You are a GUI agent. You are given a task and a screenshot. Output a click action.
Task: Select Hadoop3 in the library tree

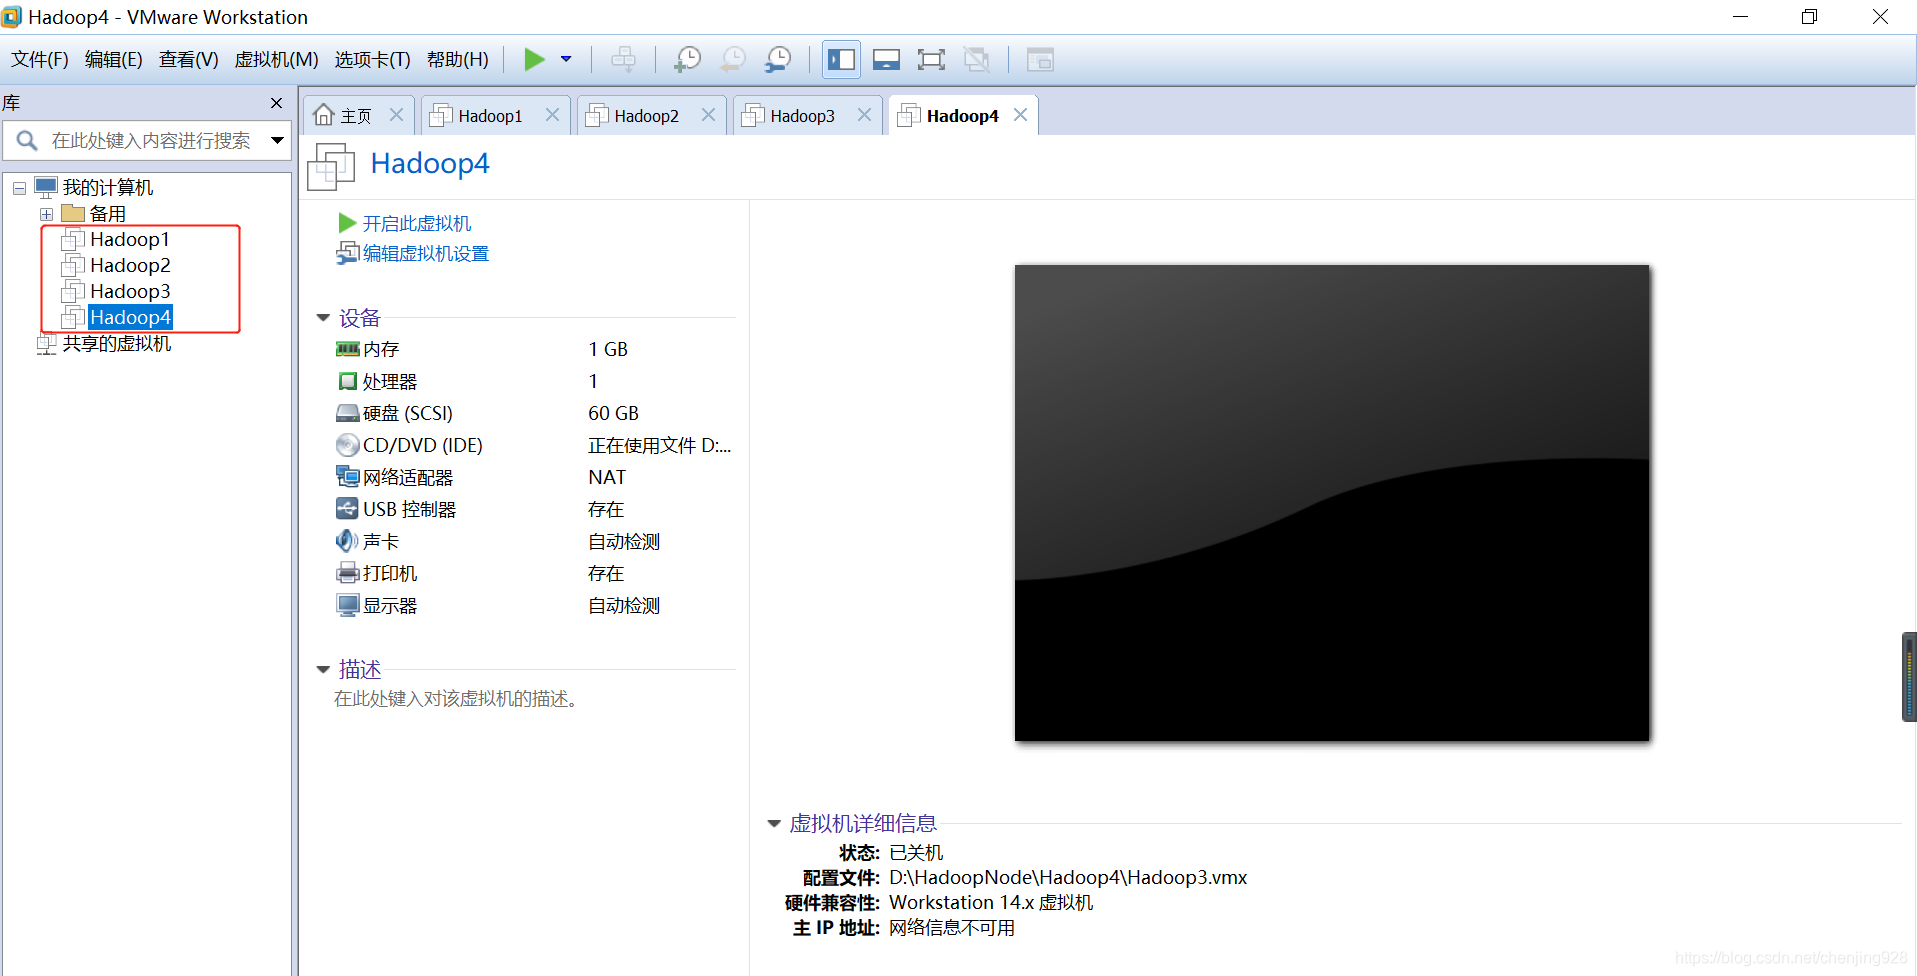[x=130, y=291]
